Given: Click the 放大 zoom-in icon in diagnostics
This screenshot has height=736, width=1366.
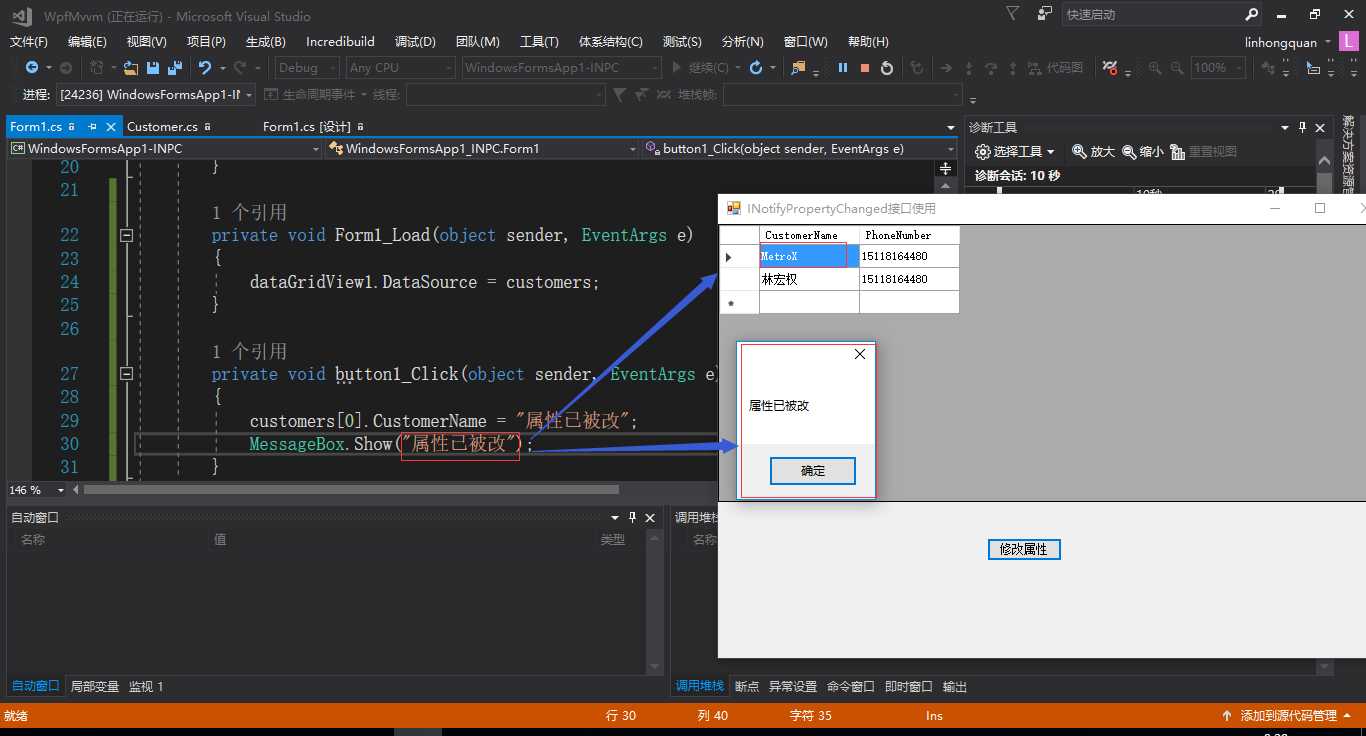Looking at the screenshot, I should 1079,152.
